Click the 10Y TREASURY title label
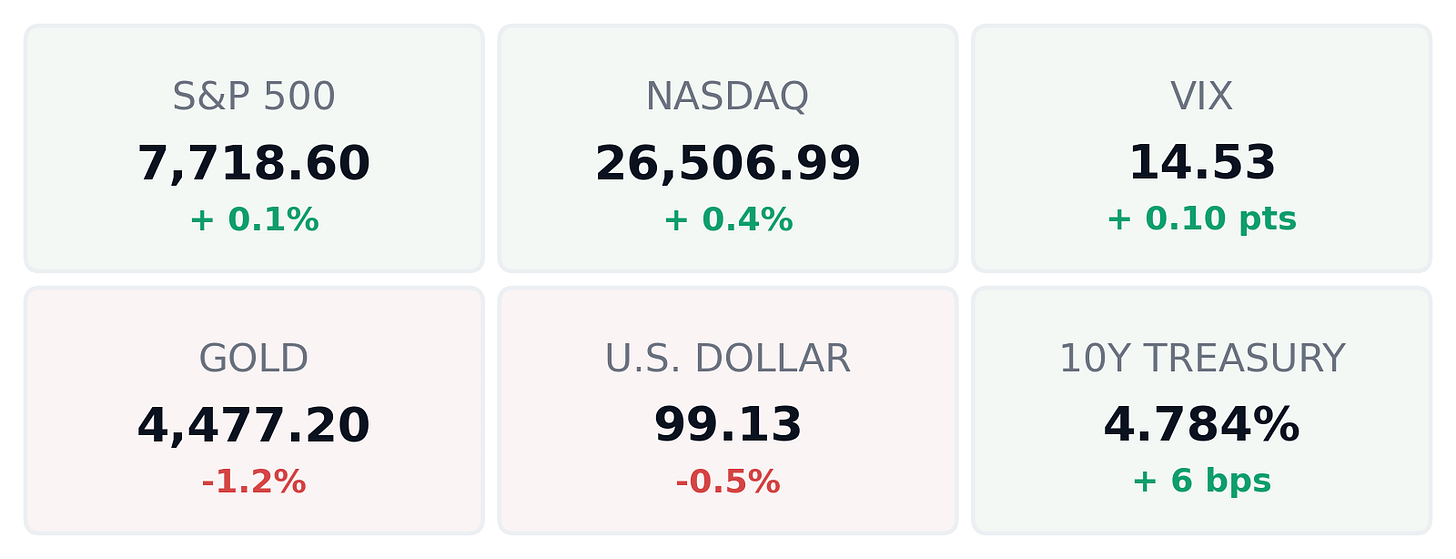 [1202, 359]
